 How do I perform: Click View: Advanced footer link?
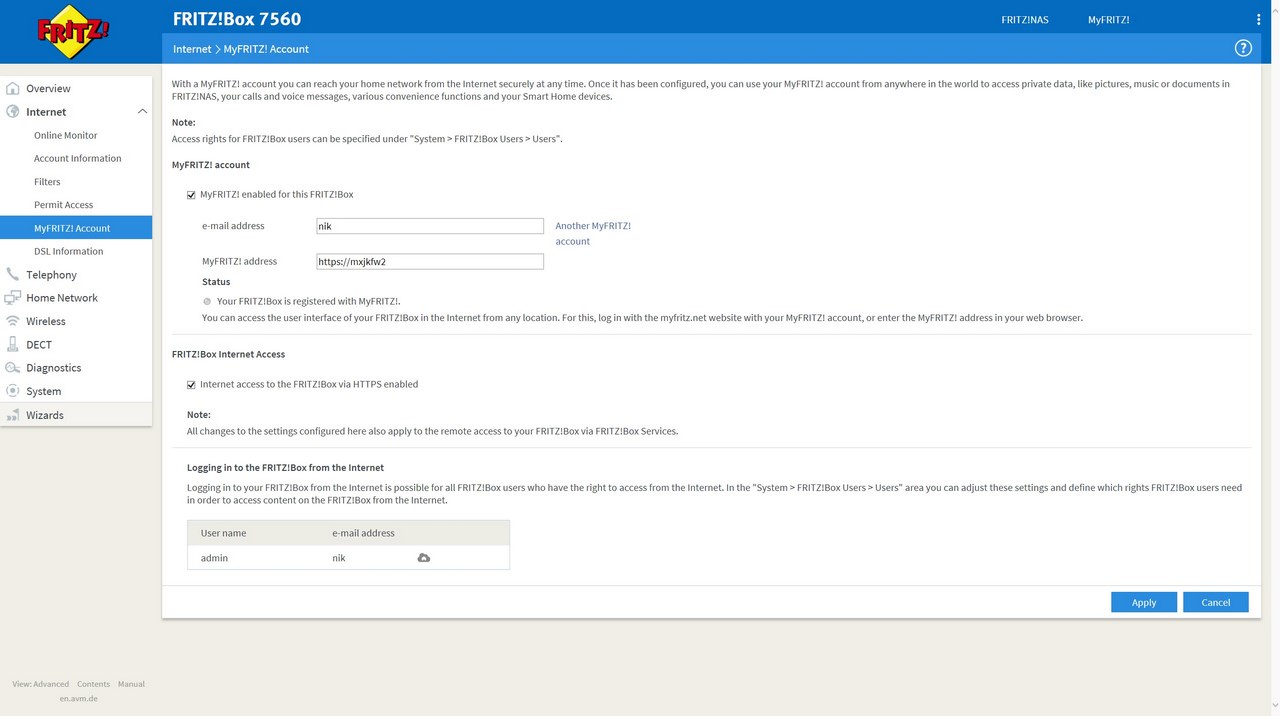coord(41,684)
